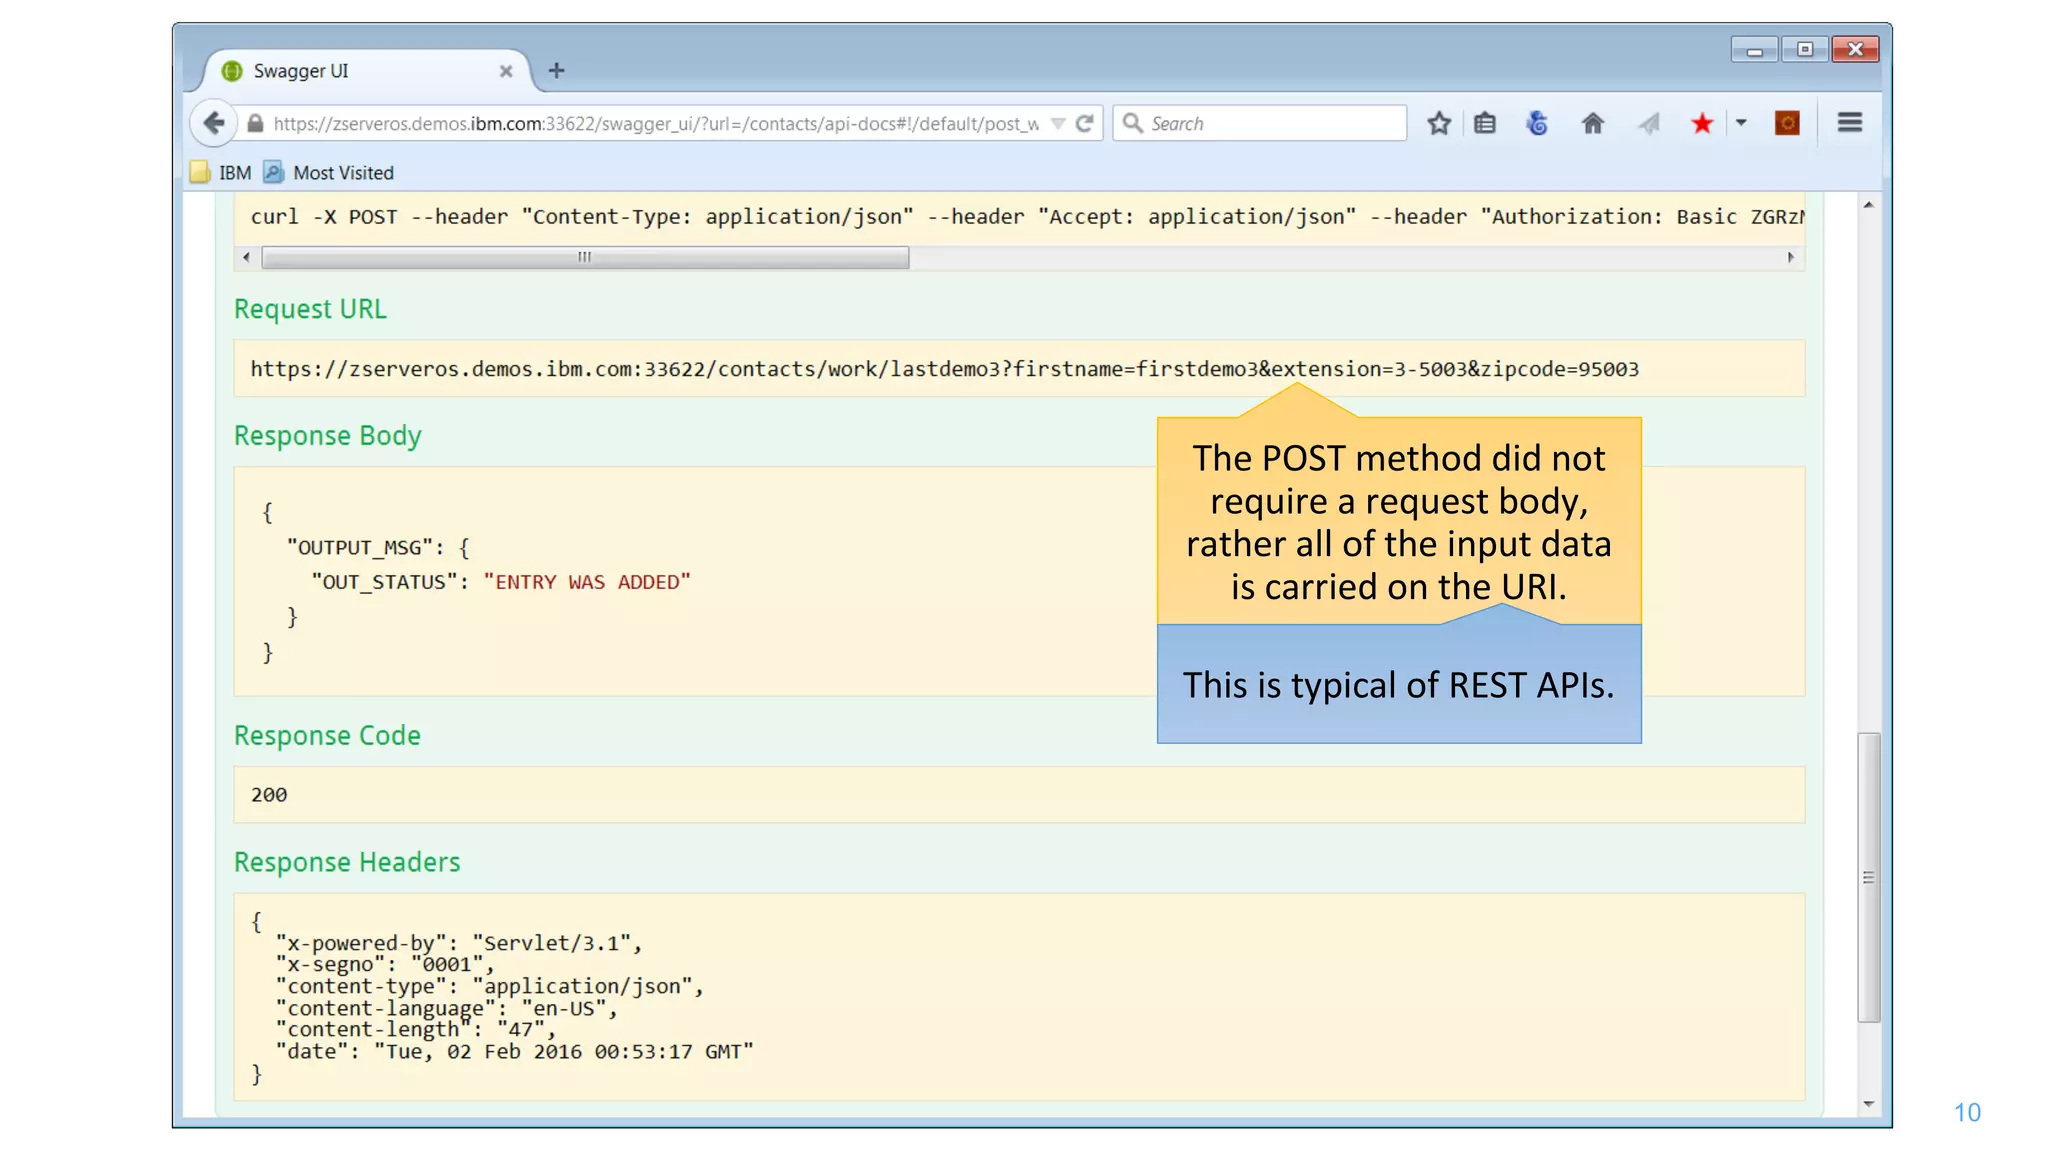Click the "x-segno": "0001" header line
The width and height of the screenshot is (2048, 1152).
pyautogui.click(x=385, y=965)
